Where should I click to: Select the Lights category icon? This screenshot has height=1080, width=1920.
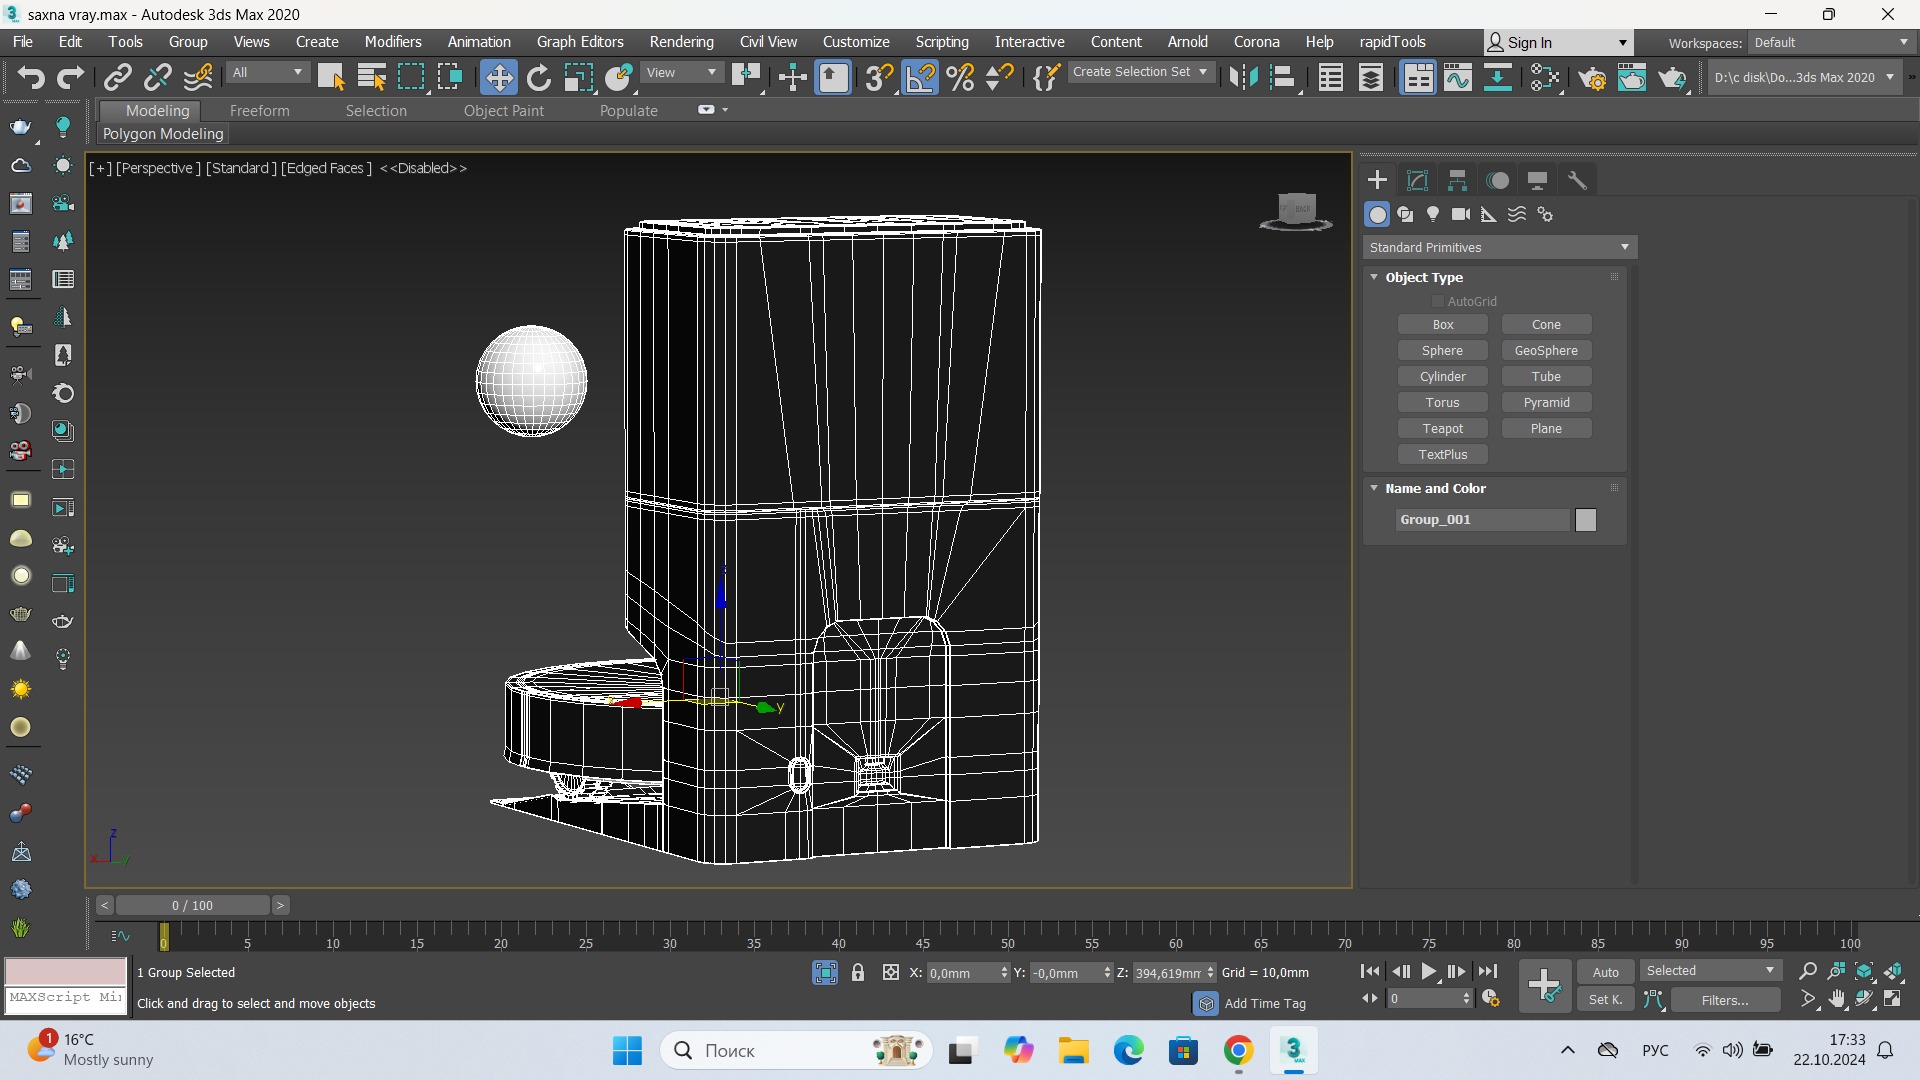coord(1433,214)
